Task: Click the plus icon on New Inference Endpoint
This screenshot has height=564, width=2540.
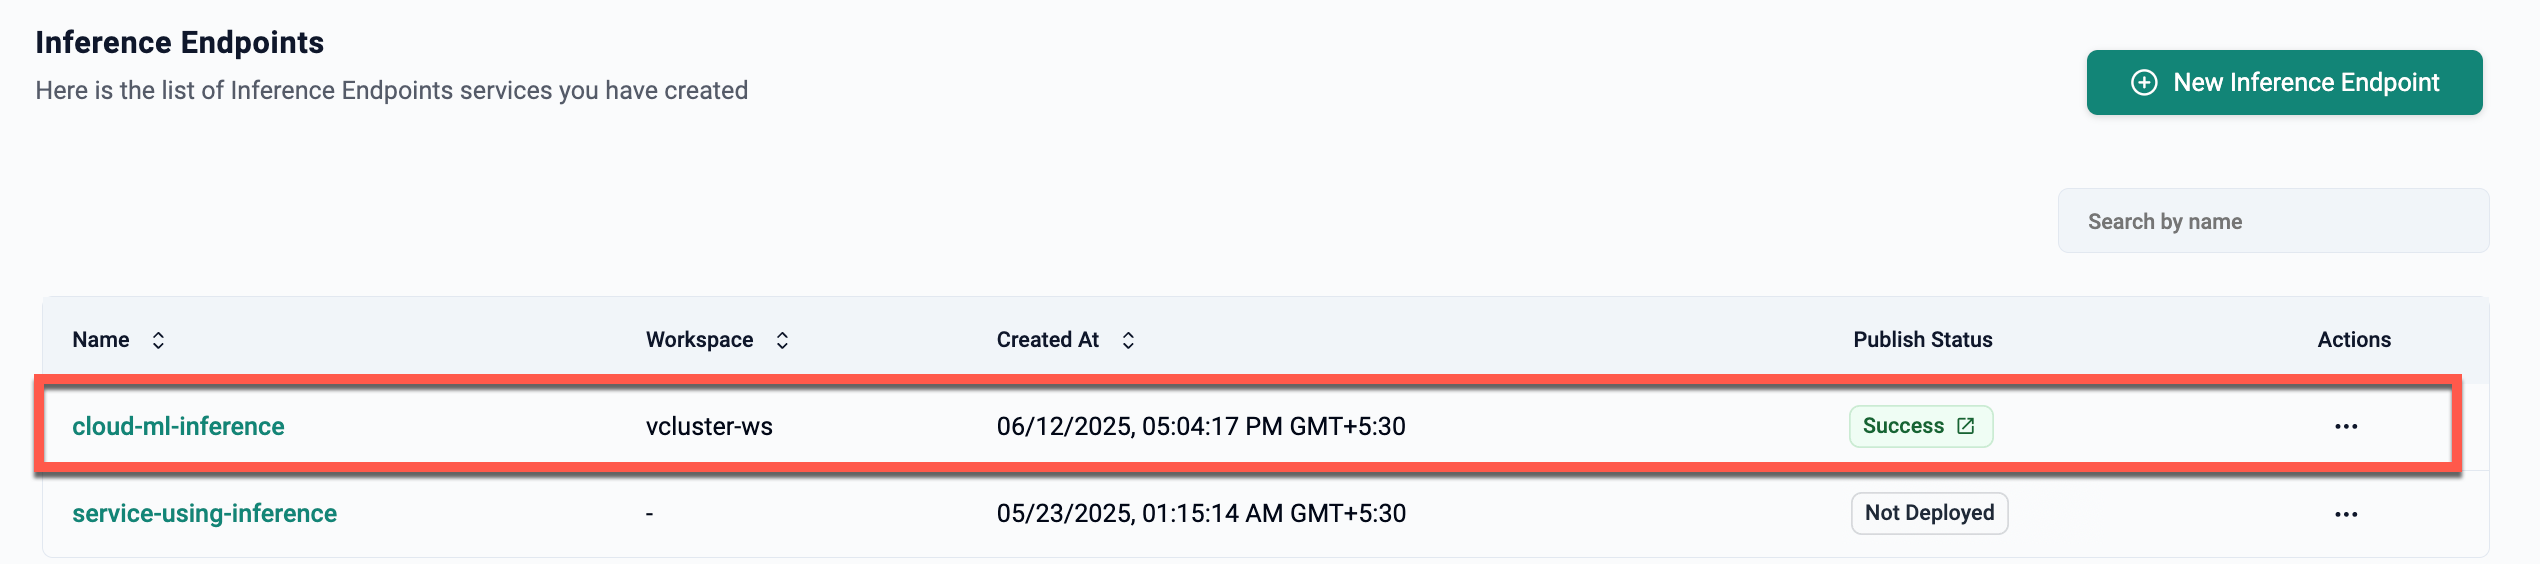Action: click(2144, 82)
